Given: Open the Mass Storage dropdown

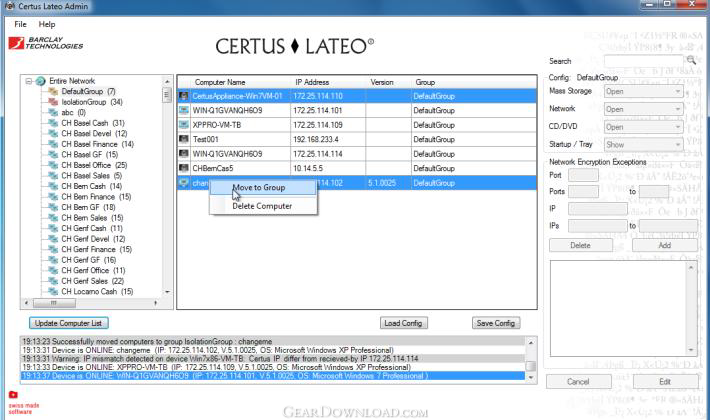Looking at the screenshot, I should click(643, 91).
